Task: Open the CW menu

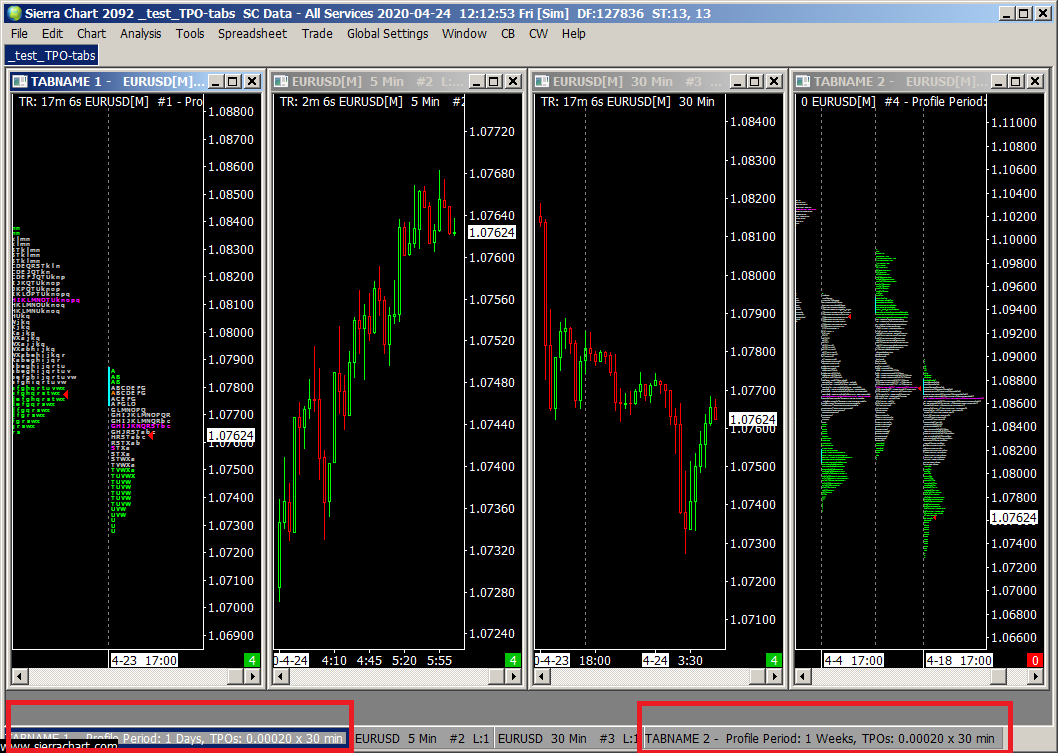Action: (x=538, y=34)
